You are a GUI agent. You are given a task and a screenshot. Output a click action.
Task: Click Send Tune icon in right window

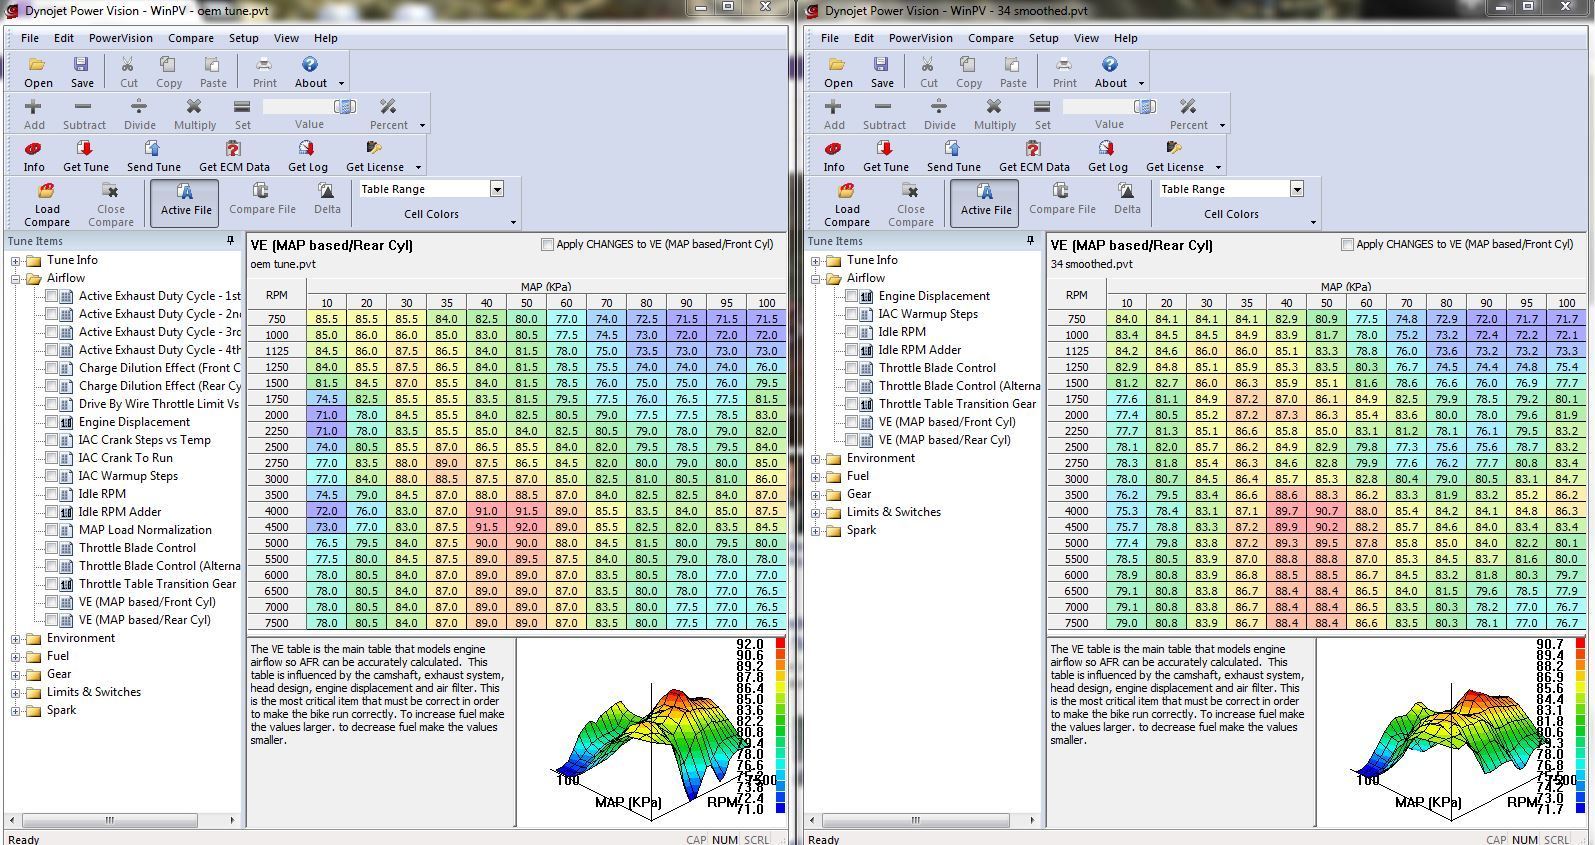click(953, 149)
